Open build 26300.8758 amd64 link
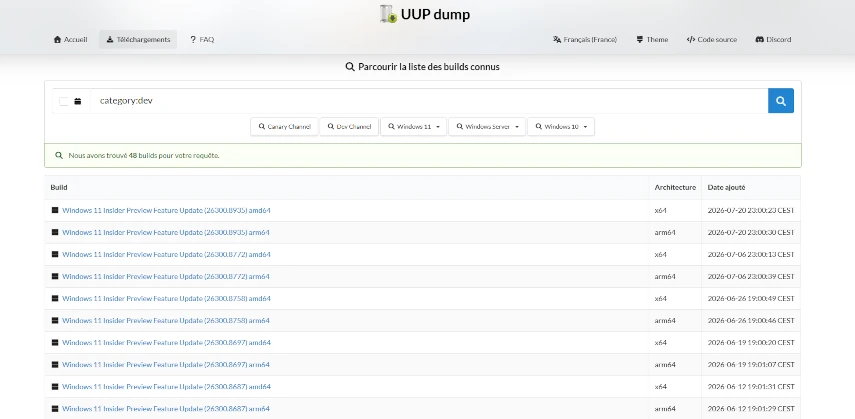Viewport: 855px width, 419px height. [x=166, y=298]
